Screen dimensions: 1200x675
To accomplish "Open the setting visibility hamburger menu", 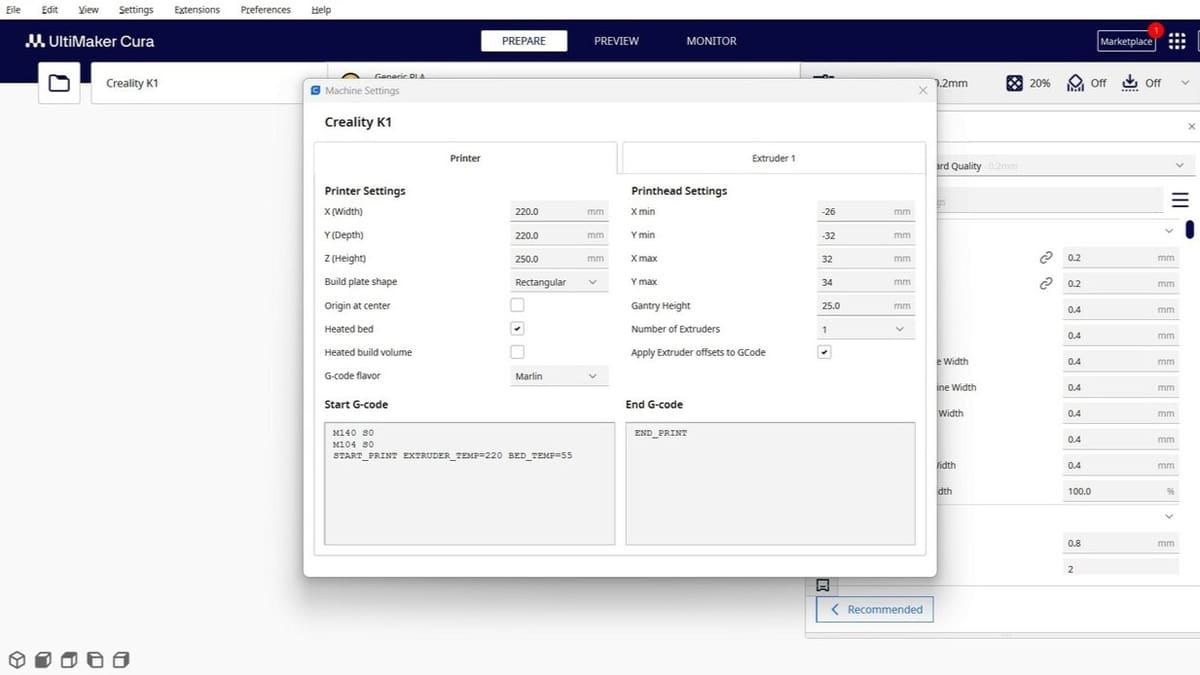I will coord(1180,201).
